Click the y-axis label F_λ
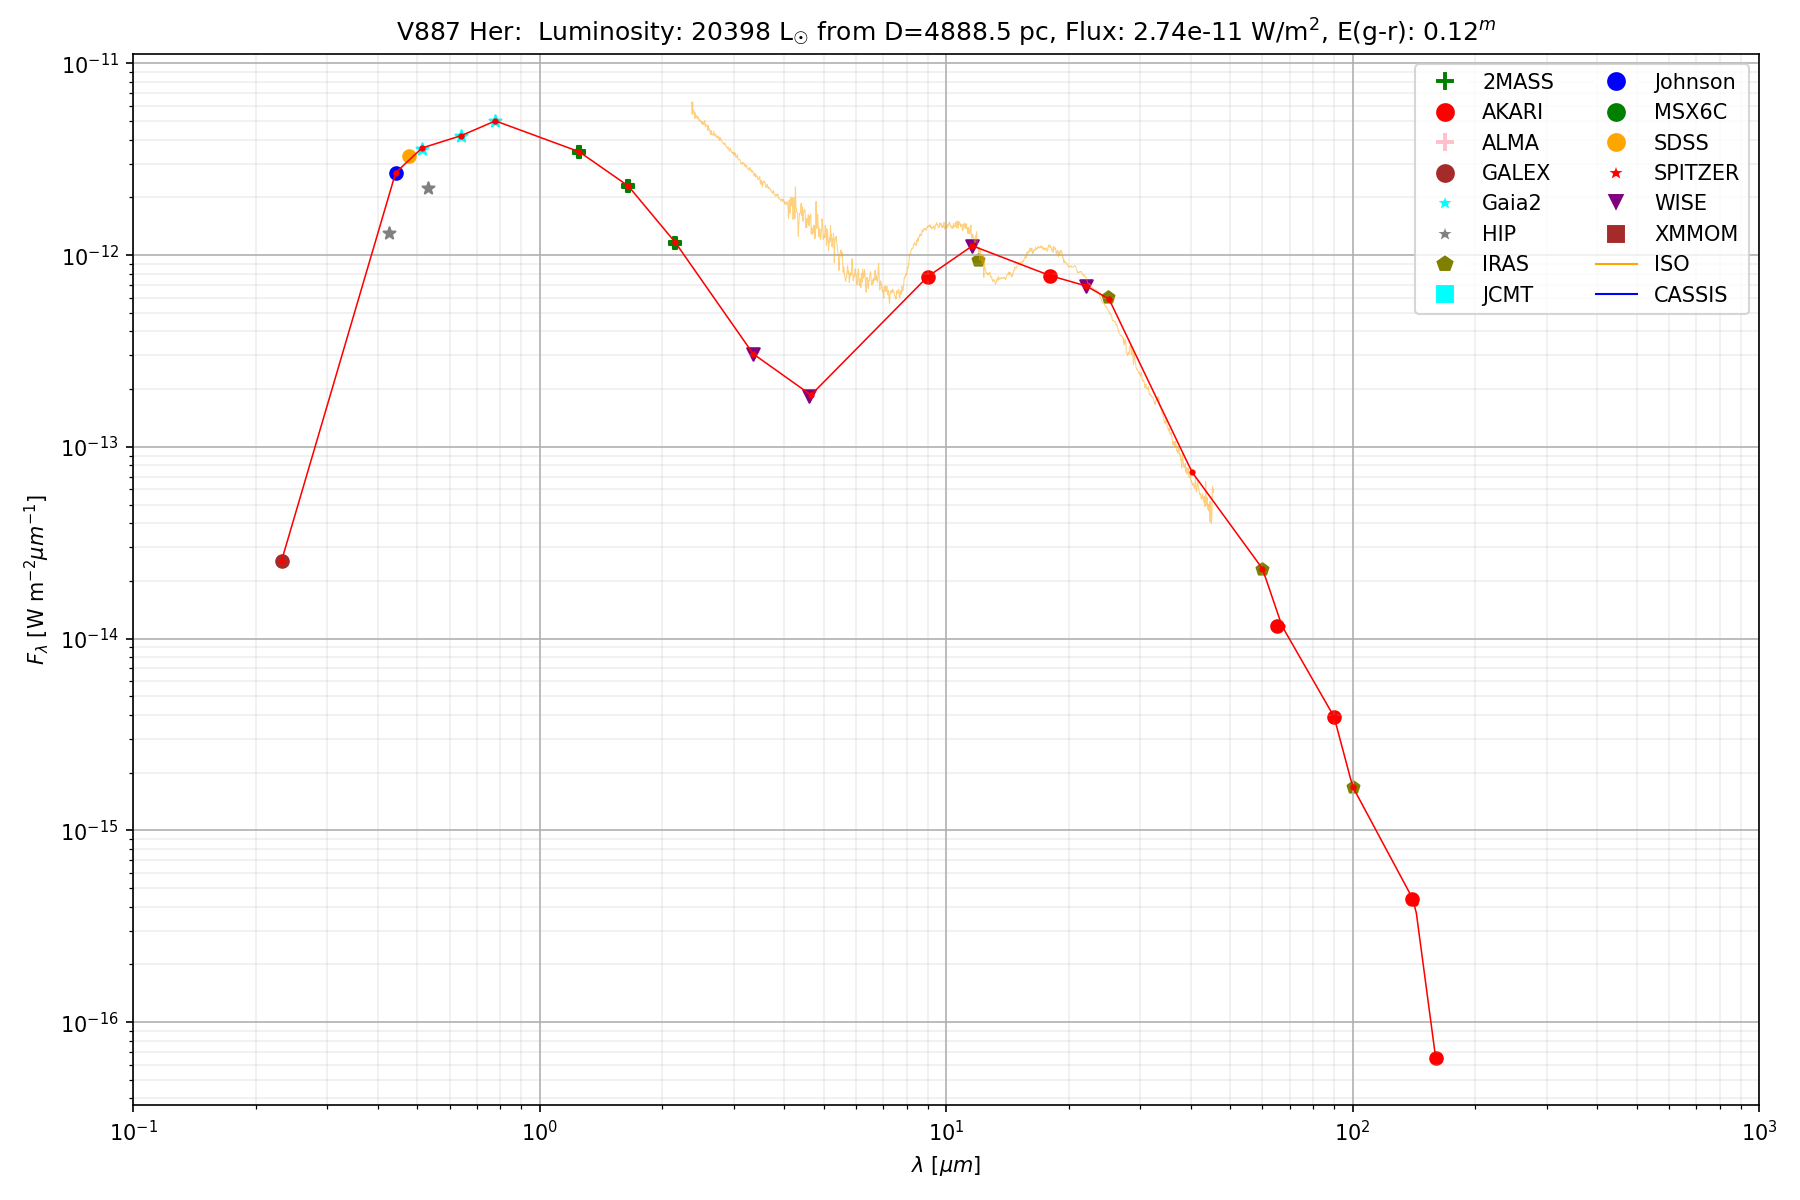Image resolution: width=1800 pixels, height=1200 pixels. pyautogui.click(x=36, y=580)
